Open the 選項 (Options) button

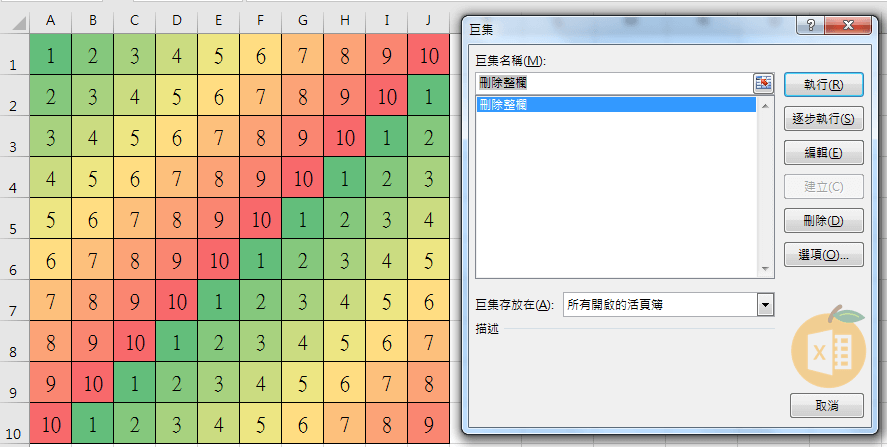coord(825,255)
